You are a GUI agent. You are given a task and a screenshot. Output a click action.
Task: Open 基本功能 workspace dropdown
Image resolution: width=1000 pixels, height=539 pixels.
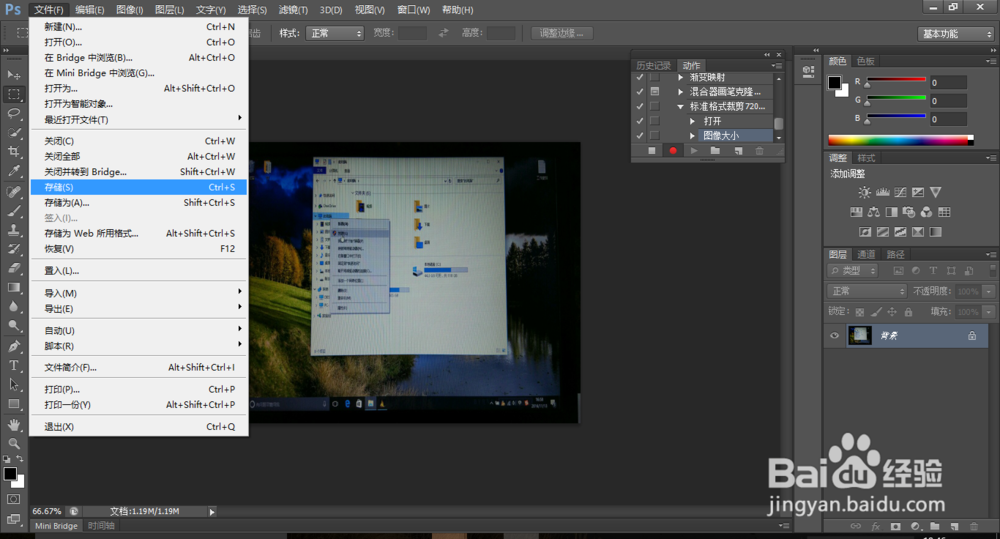[x=956, y=34]
